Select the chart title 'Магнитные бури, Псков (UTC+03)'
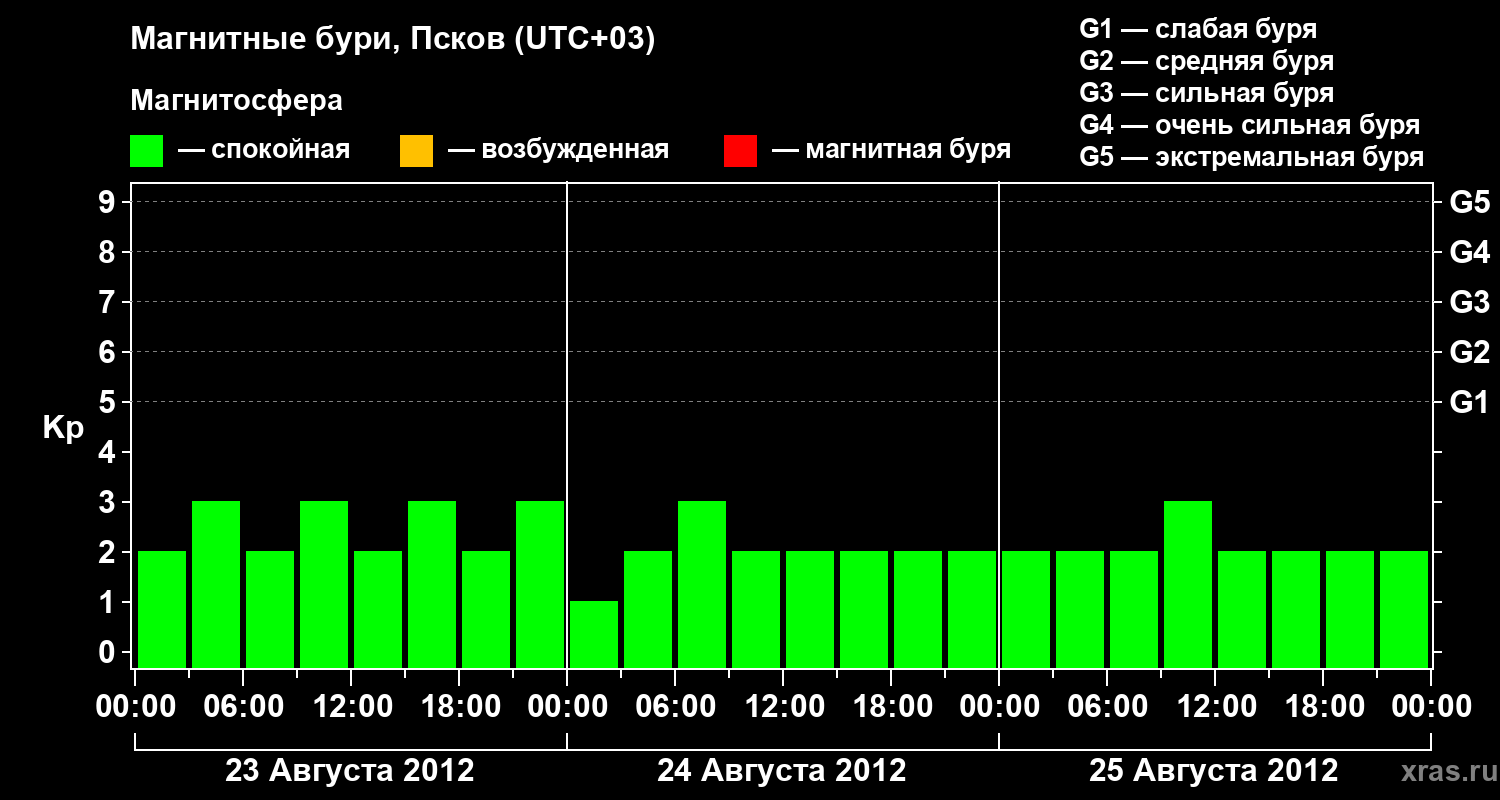Screen dimensions: 1500x800 (x=393, y=40)
